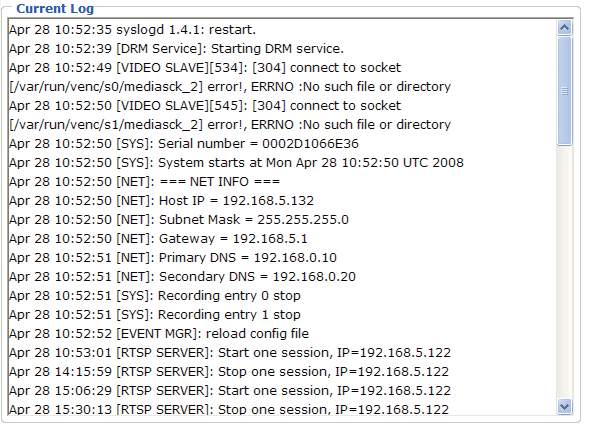Click the vertical scrollbar thumb
Screen dimensions: 589x430
tap(565, 91)
